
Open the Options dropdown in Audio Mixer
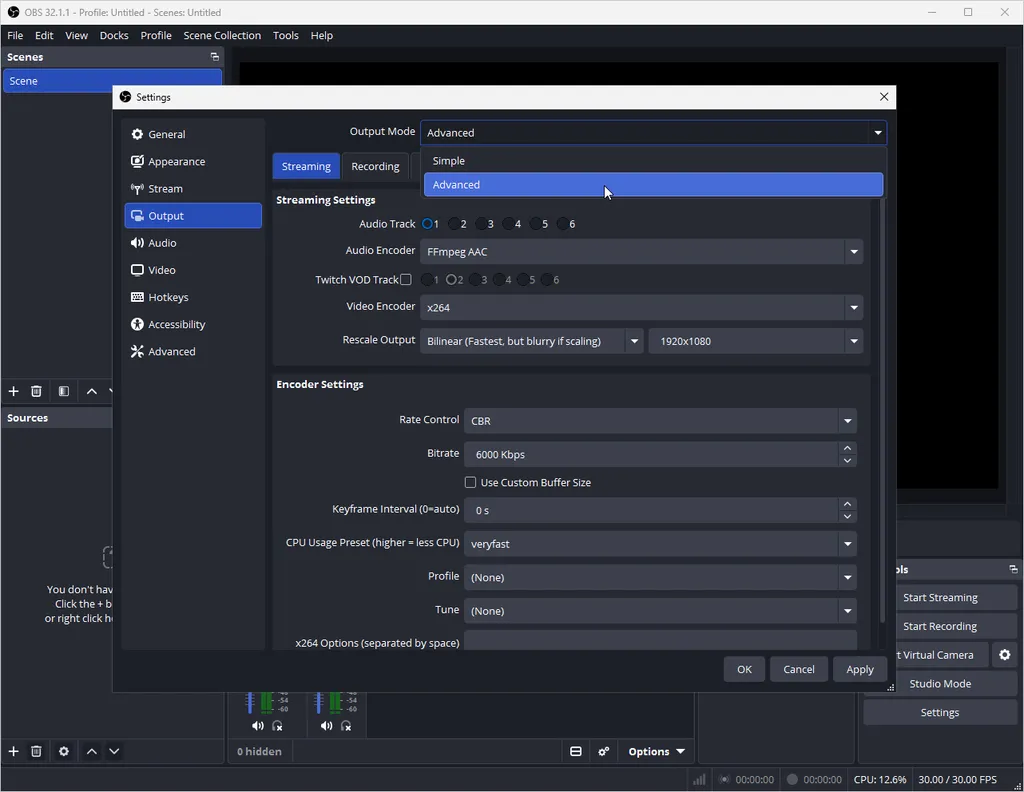click(x=655, y=751)
